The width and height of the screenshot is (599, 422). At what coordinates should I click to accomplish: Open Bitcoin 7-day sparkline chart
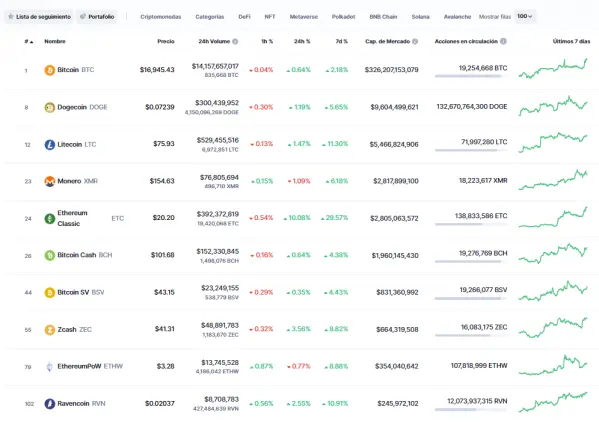(553, 69)
